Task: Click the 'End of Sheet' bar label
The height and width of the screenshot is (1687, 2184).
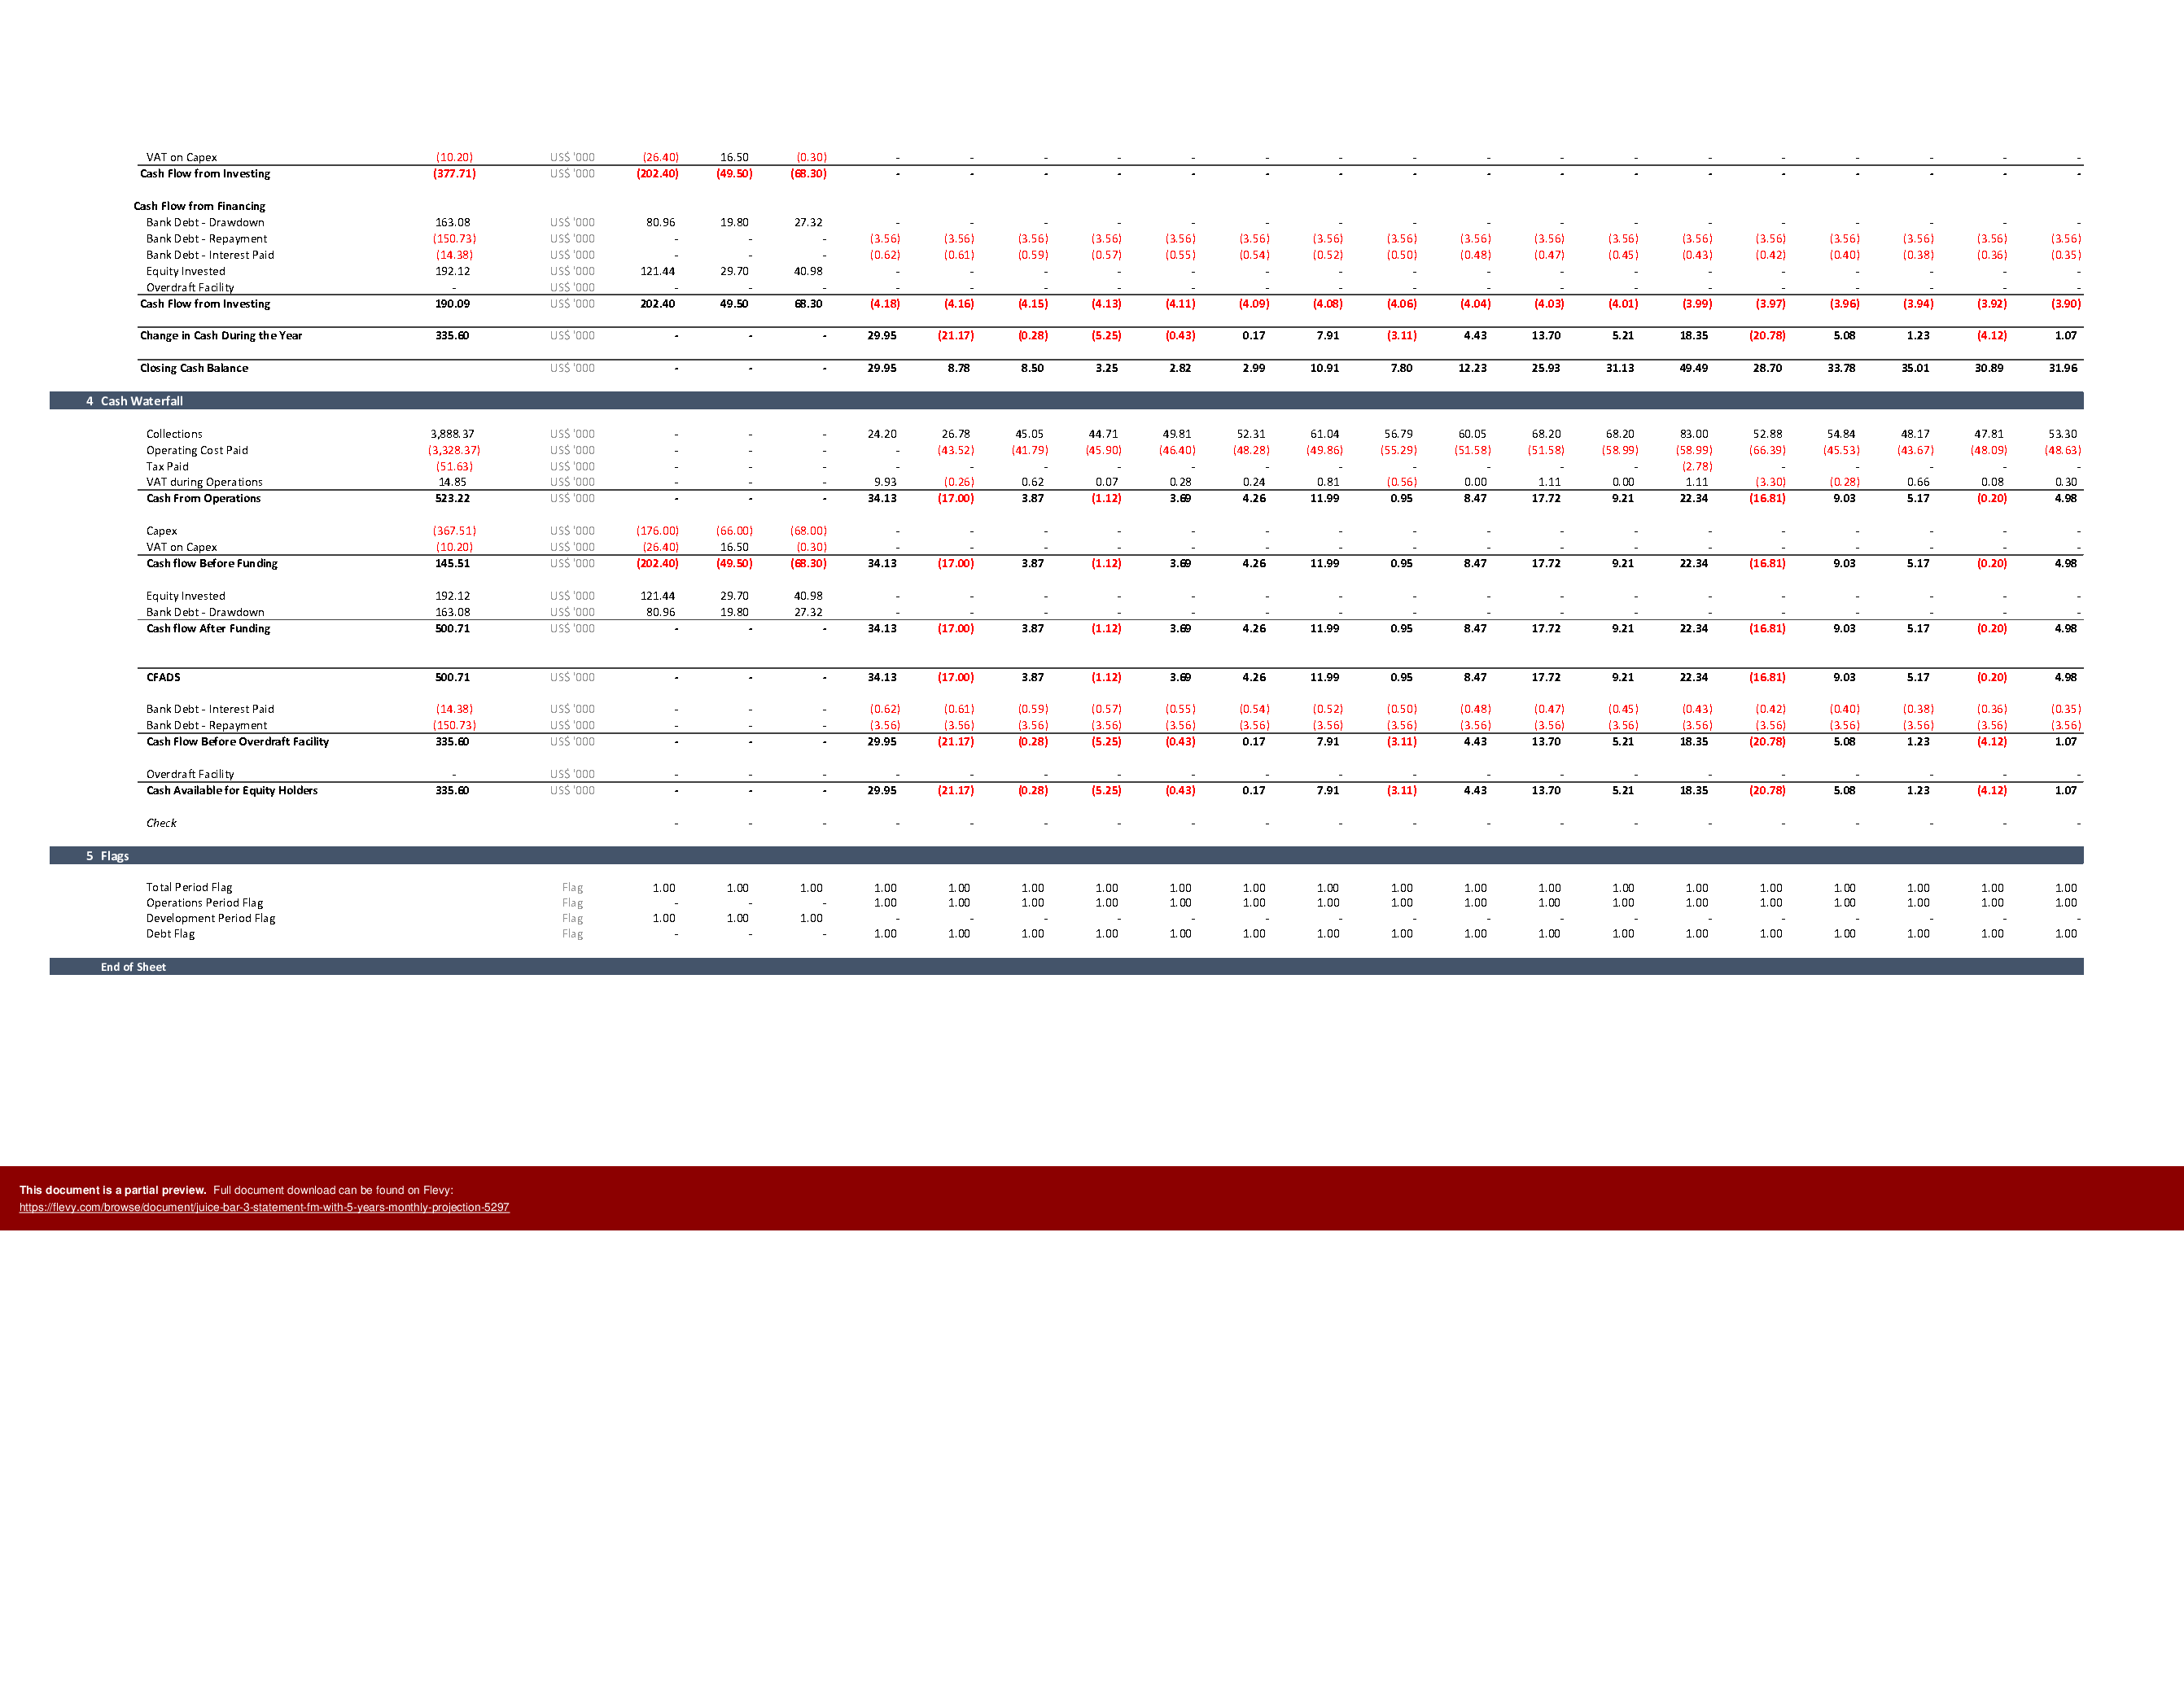Action: 133,967
